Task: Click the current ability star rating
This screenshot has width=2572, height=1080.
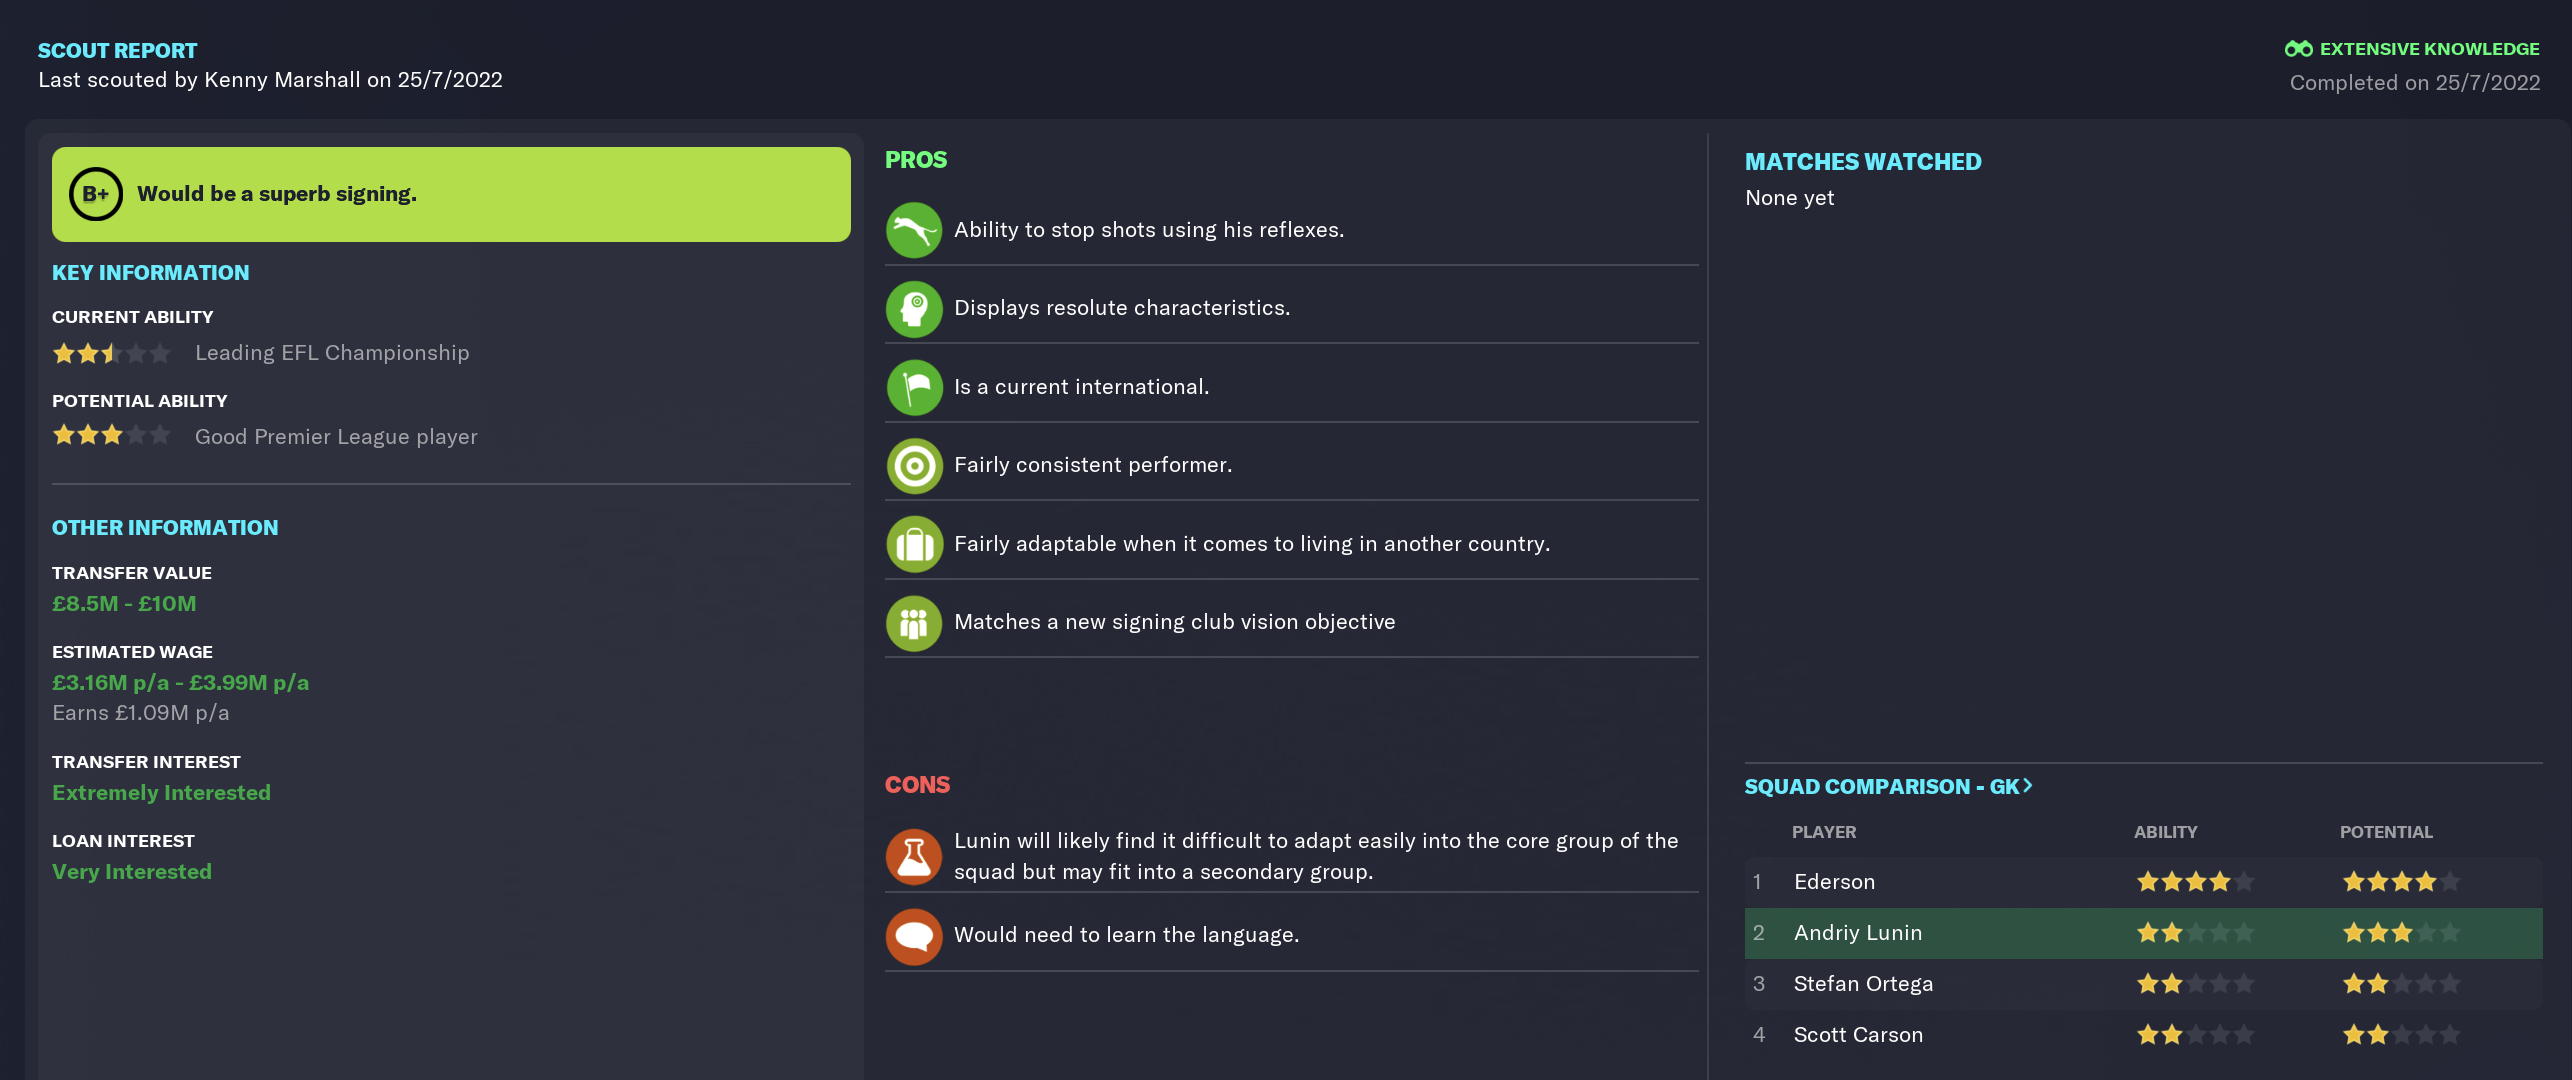Action: pos(111,353)
